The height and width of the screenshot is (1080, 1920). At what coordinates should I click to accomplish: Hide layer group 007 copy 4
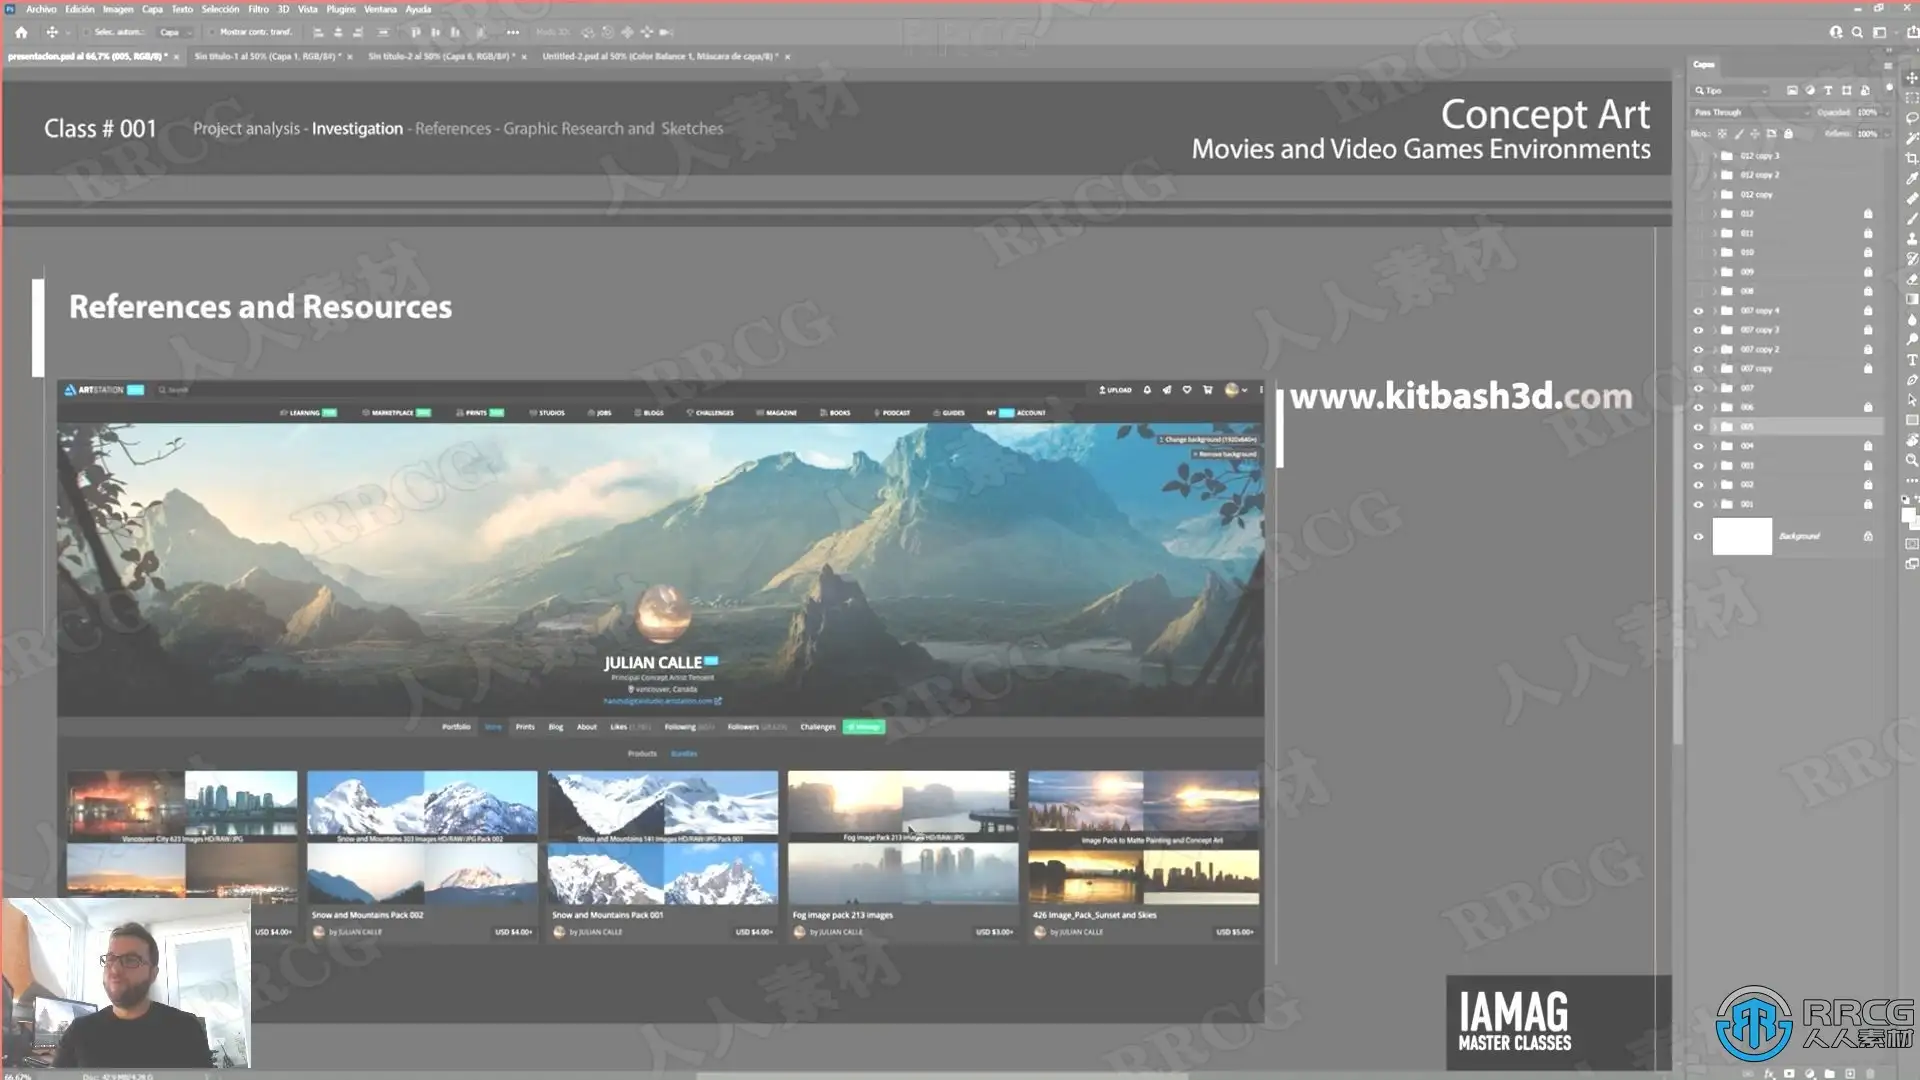(1698, 311)
